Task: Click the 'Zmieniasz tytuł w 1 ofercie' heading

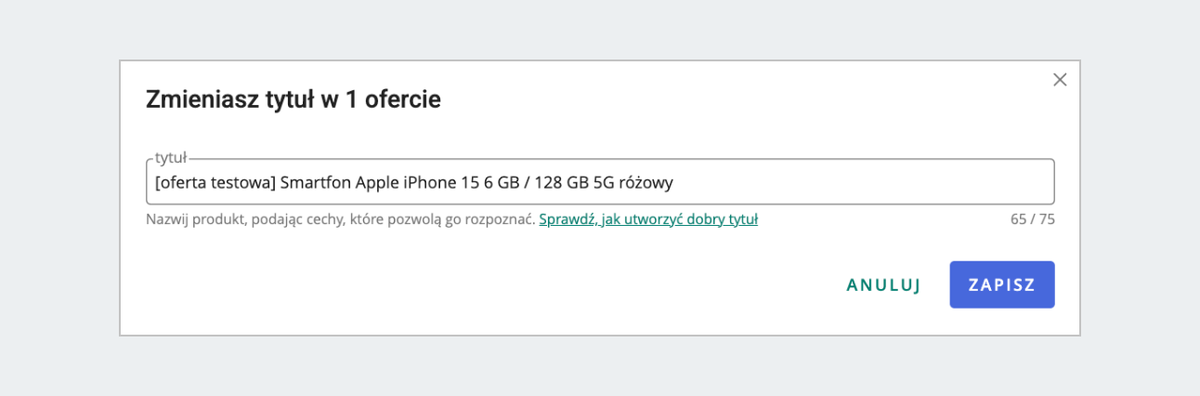Action: (294, 99)
